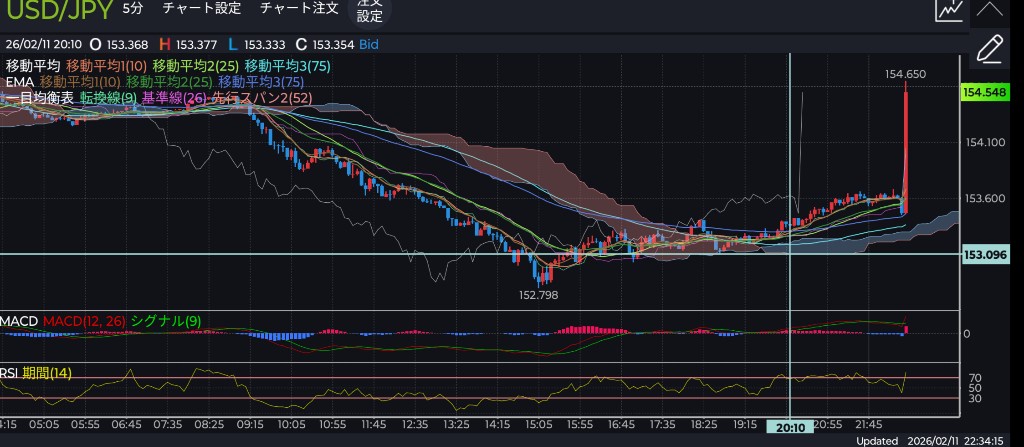Open the chart indicator icon at top right
Viewport: 1024px width, 447px height.
click(949, 11)
